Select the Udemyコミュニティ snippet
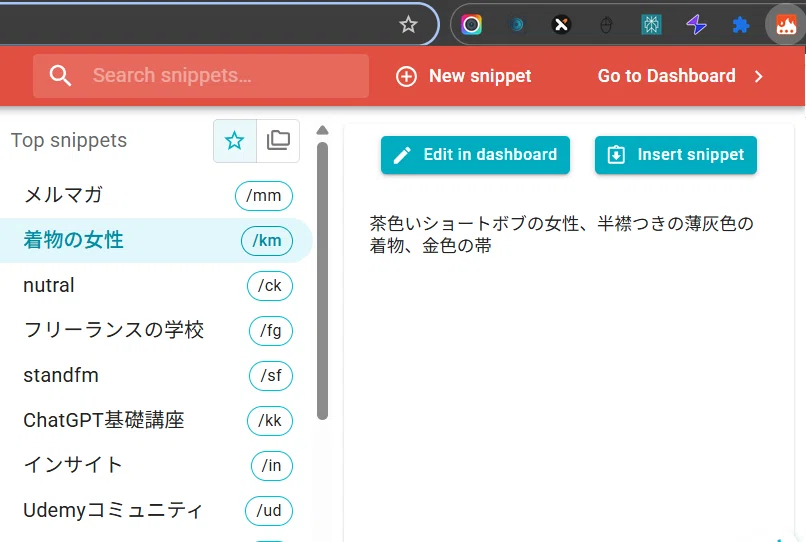 156,510
